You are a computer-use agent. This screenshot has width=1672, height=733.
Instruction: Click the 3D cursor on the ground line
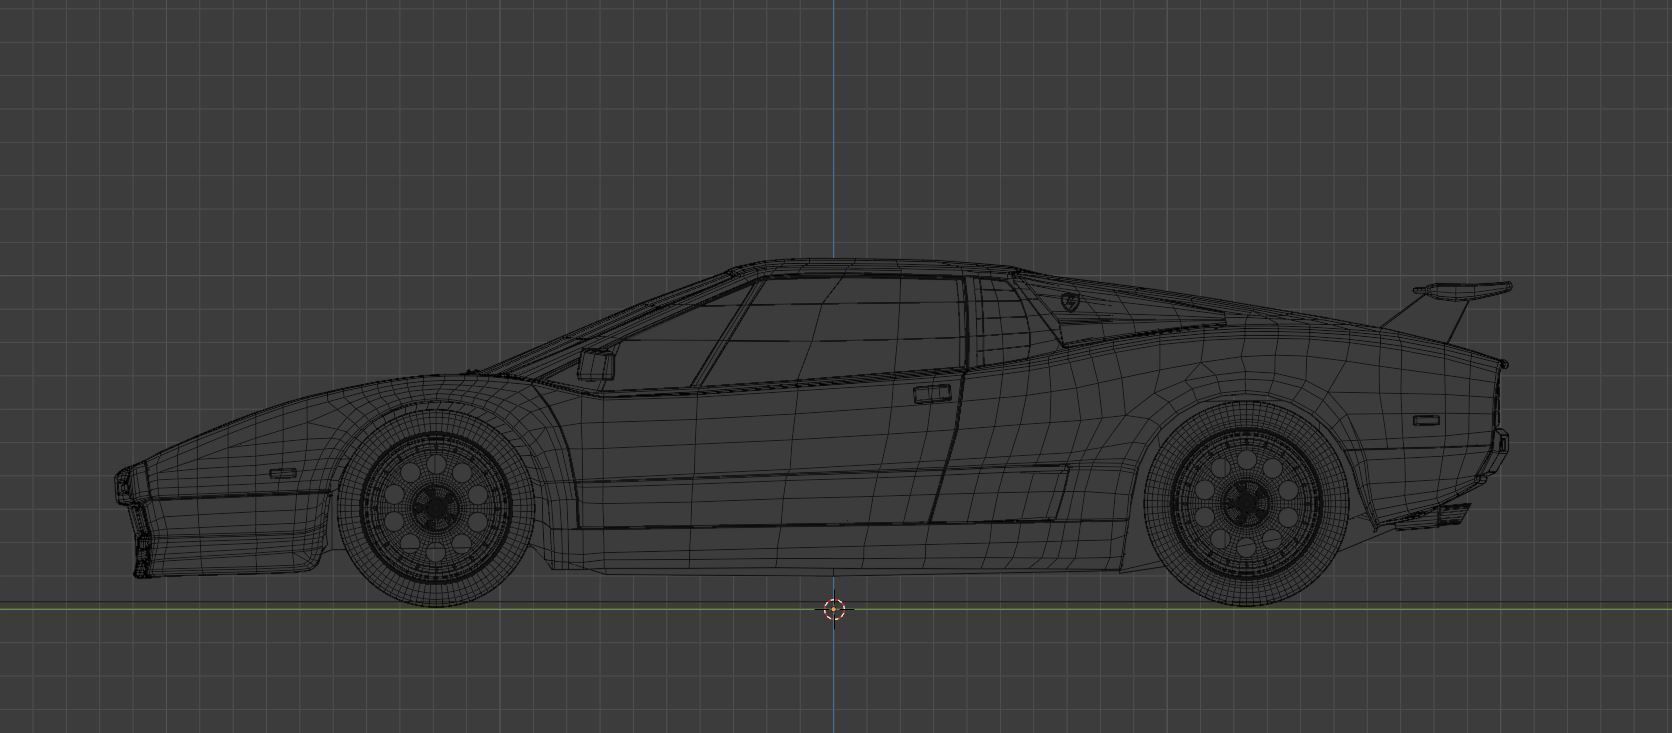point(834,609)
